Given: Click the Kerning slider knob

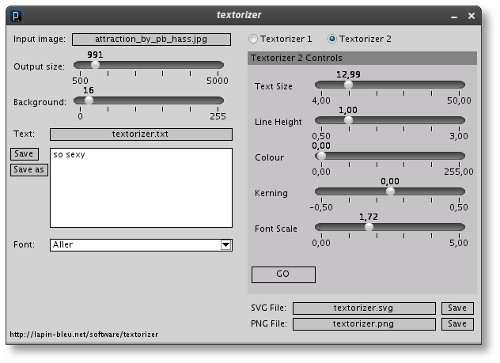Looking at the screenshot, I should 390,191.
